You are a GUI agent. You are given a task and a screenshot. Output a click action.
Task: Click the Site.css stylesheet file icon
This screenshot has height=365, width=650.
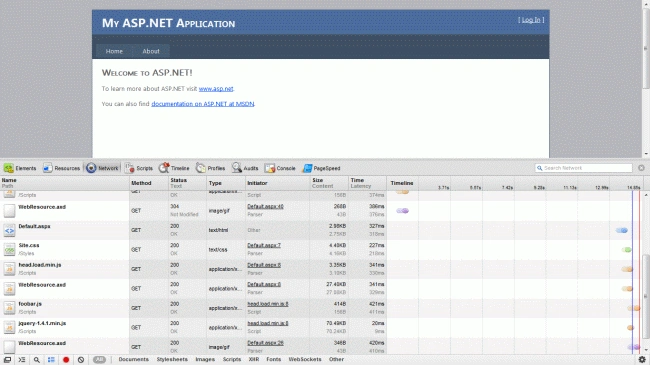9,249
